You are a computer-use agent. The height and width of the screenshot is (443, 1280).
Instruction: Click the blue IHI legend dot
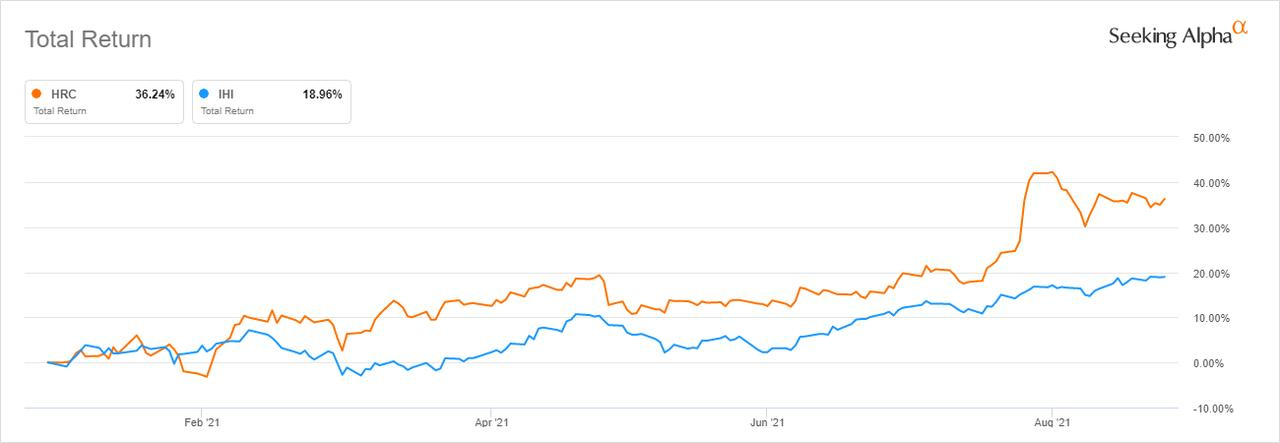pos(205,94)
